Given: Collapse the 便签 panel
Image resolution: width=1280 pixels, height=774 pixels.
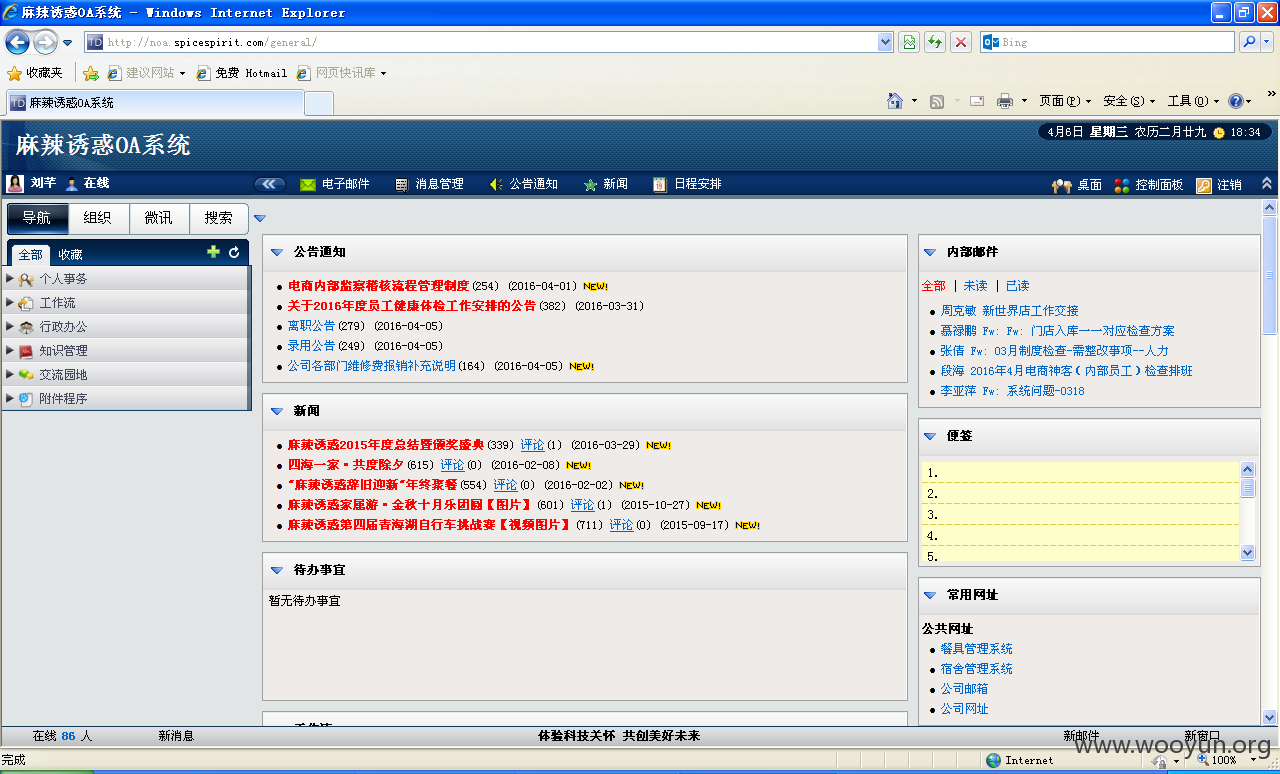Looking at the screenshot, I should click(x=930, y=436).
